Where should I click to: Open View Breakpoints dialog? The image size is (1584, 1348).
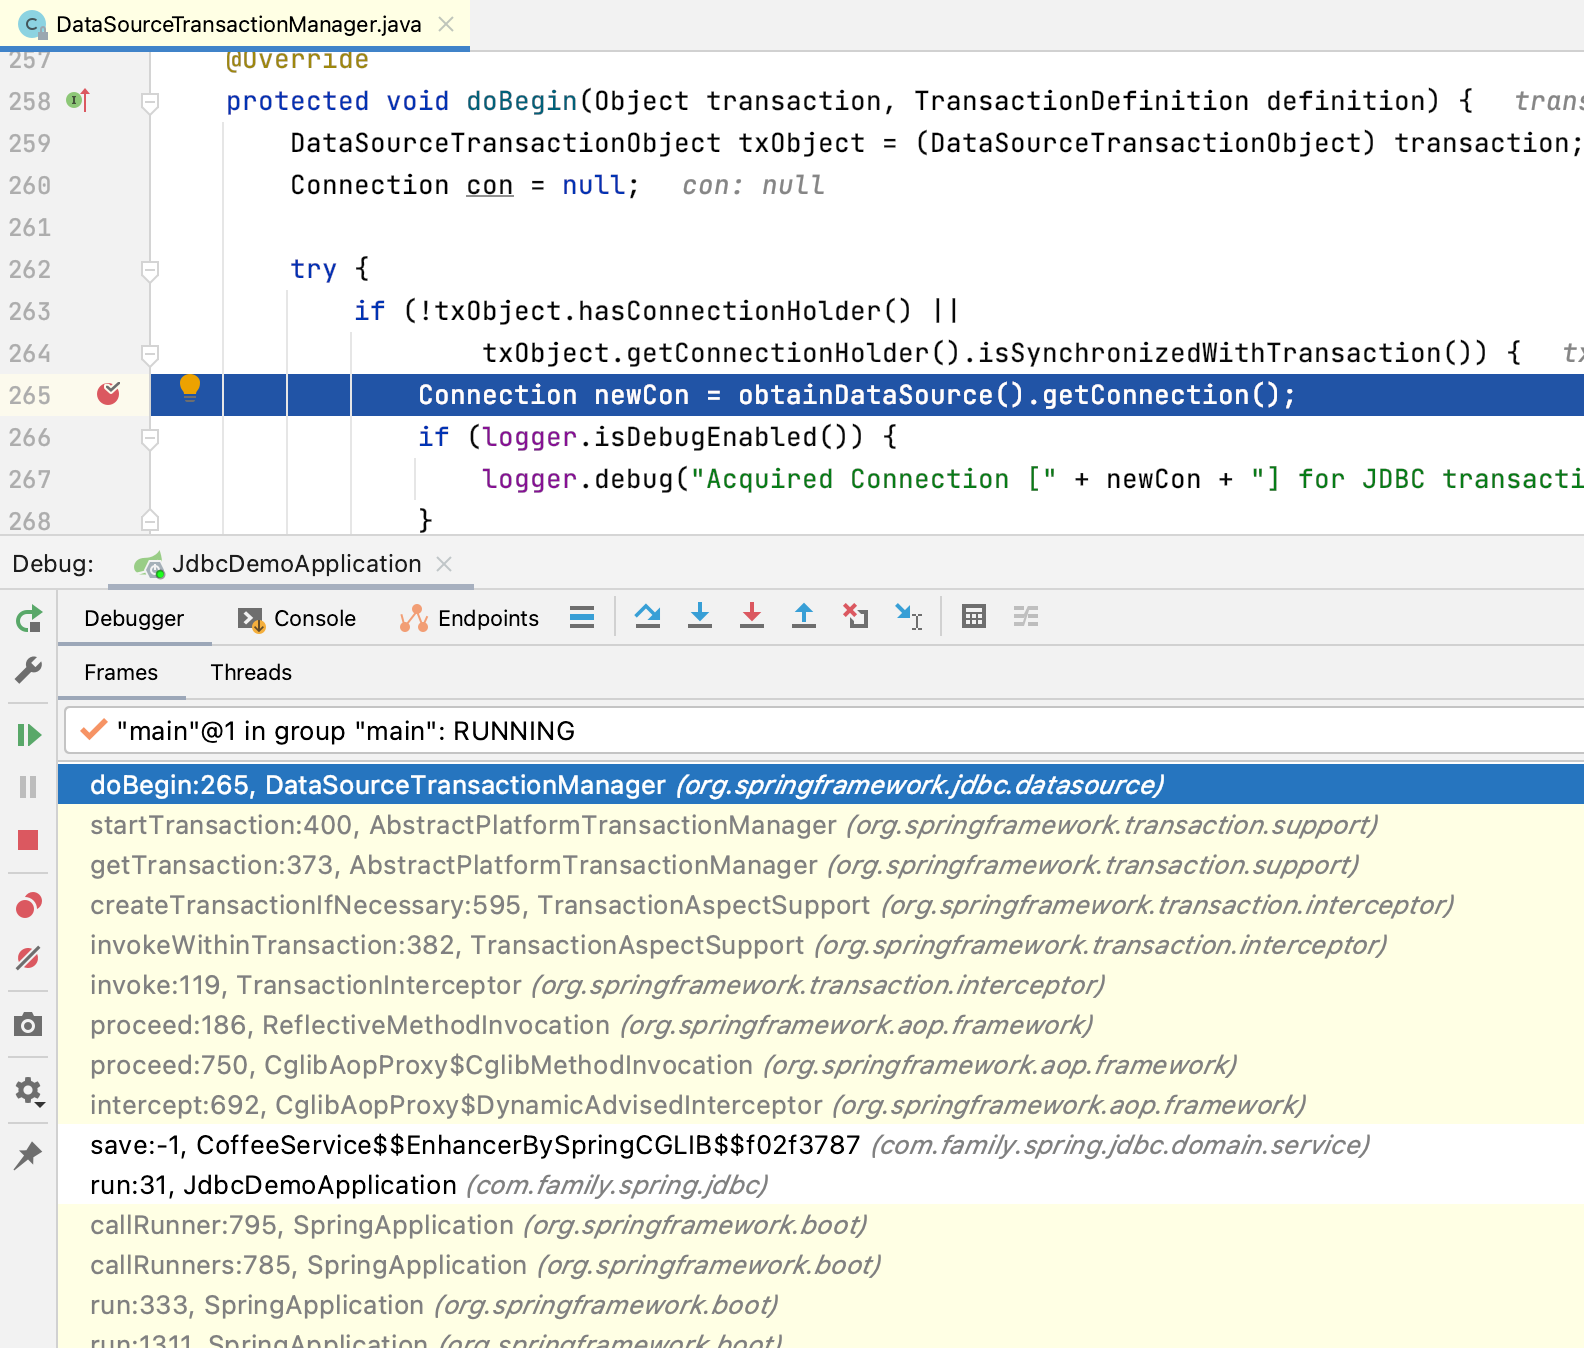click(x=29, y=905)
